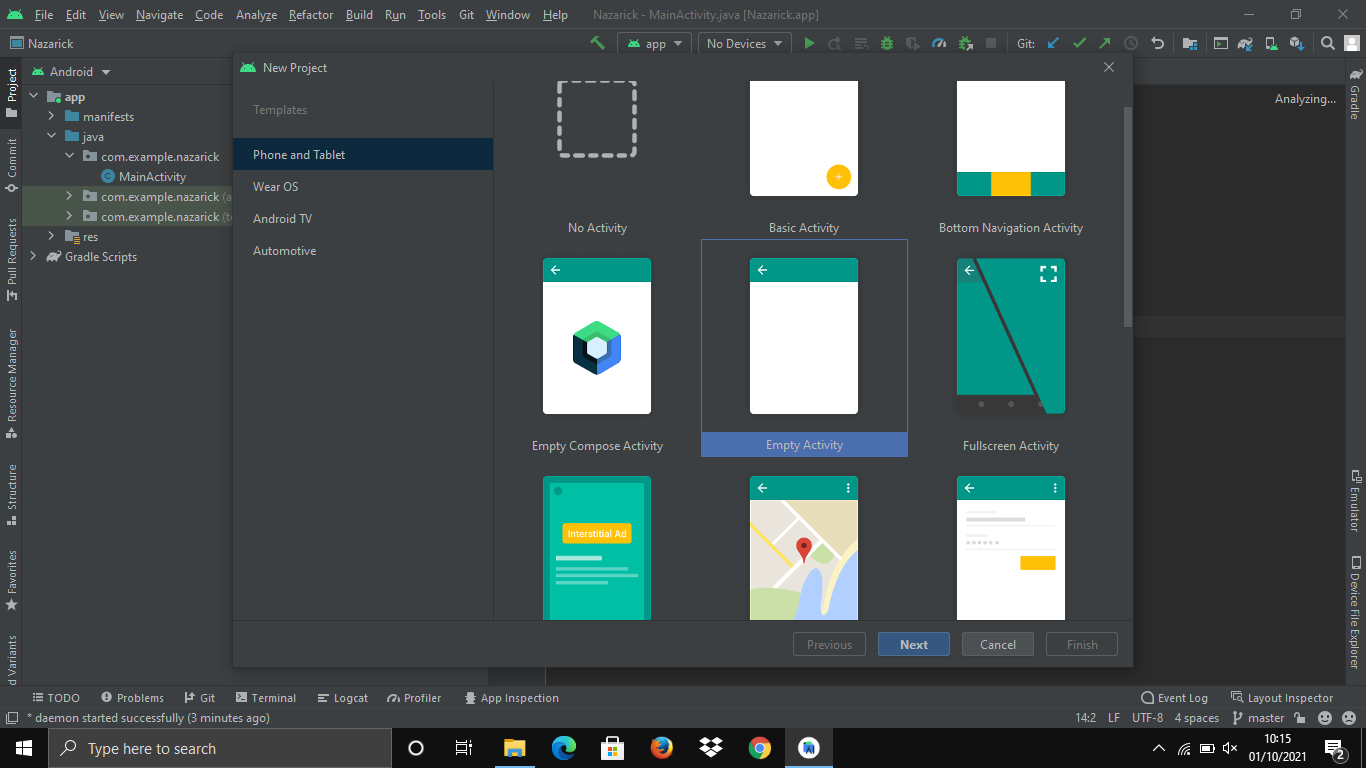Select the Wear OS template category
The width and height of the screenshot is (1366, 768).
(275, 186)
